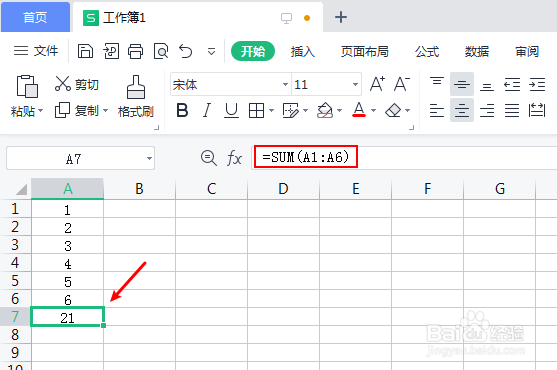The image size is (557, 370).
Task: Open the 页面布局 ribbon tab
Action: pos(364,51)
